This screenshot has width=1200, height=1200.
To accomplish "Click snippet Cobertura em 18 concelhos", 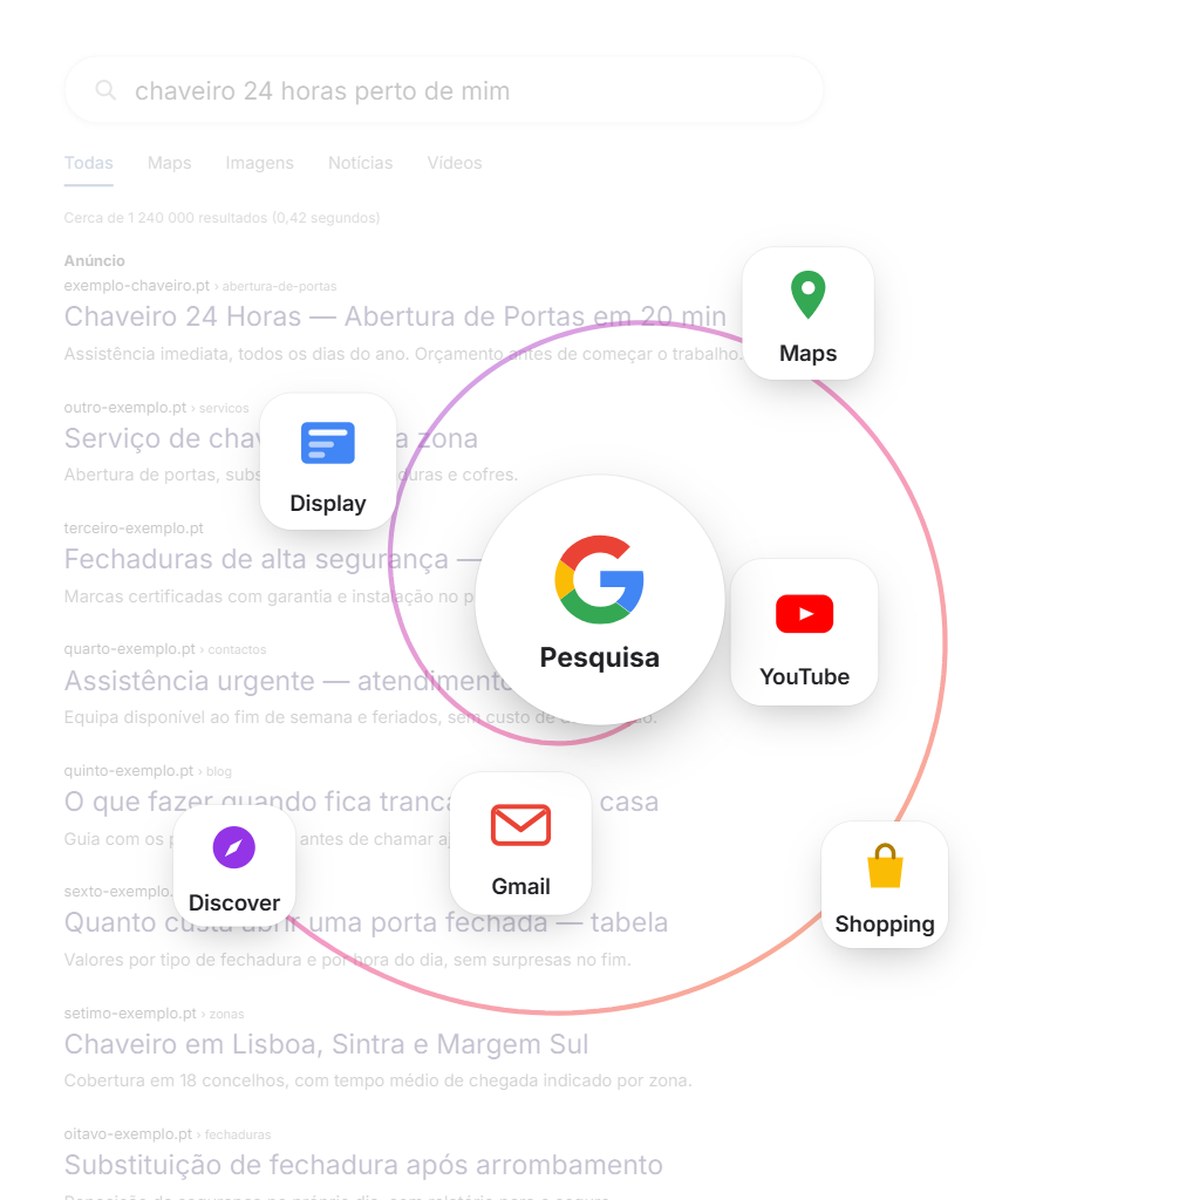I will tap(378, 1081).
